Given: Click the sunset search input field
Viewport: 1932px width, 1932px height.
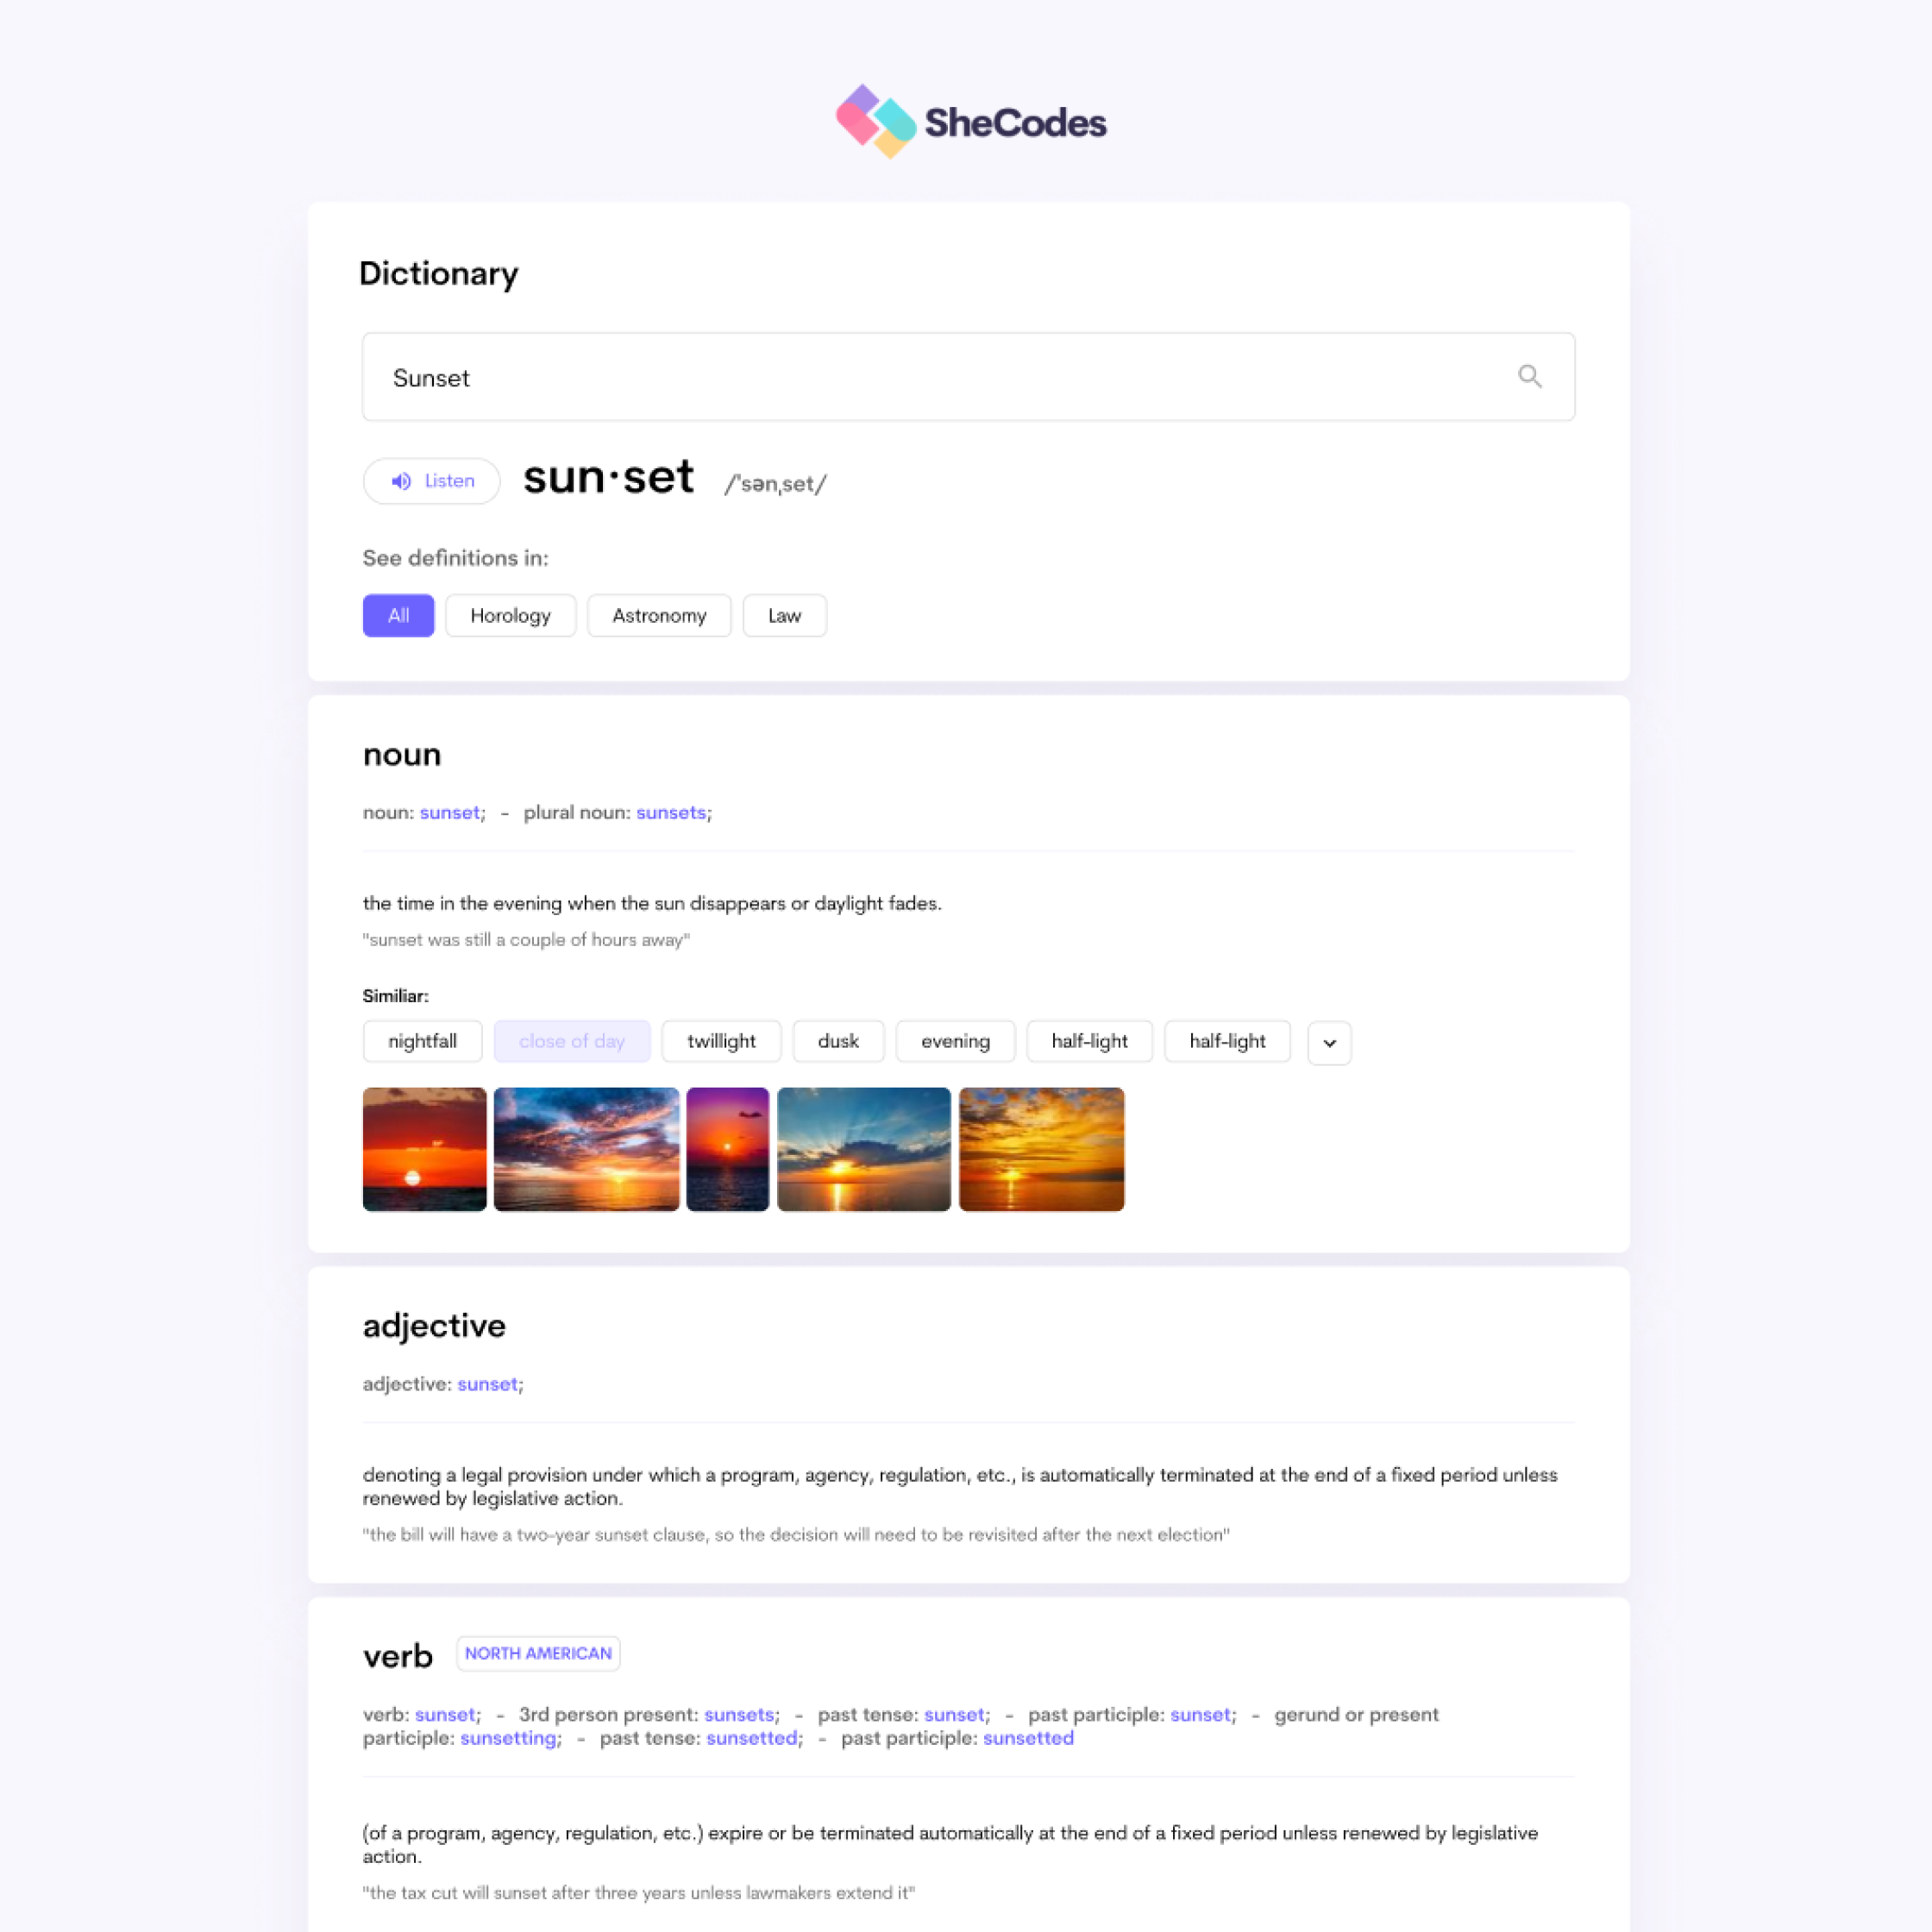Looking at the screenshot, I should pyautogui.click(x=966, y=377).
